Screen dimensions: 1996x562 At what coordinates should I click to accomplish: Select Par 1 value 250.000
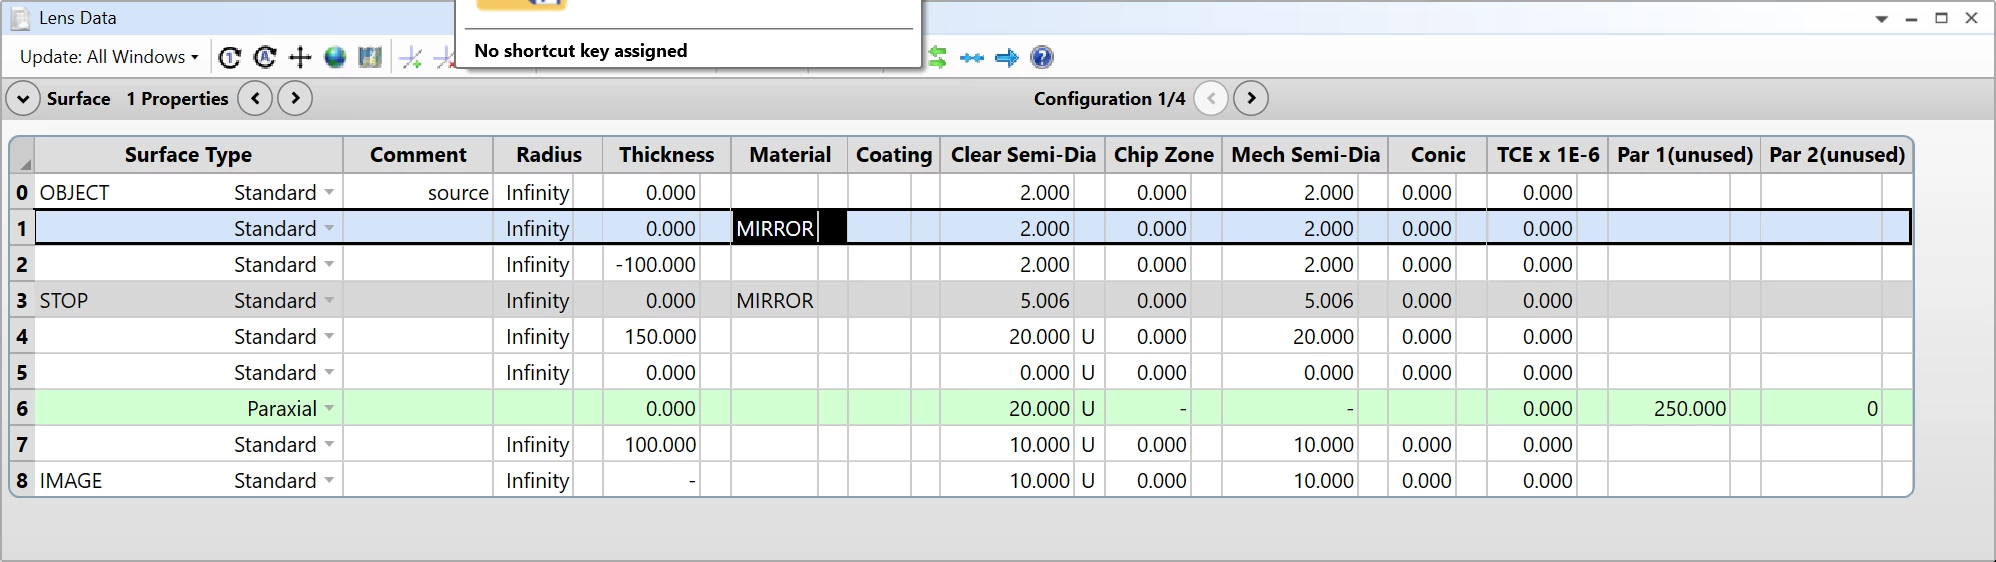1669,408
